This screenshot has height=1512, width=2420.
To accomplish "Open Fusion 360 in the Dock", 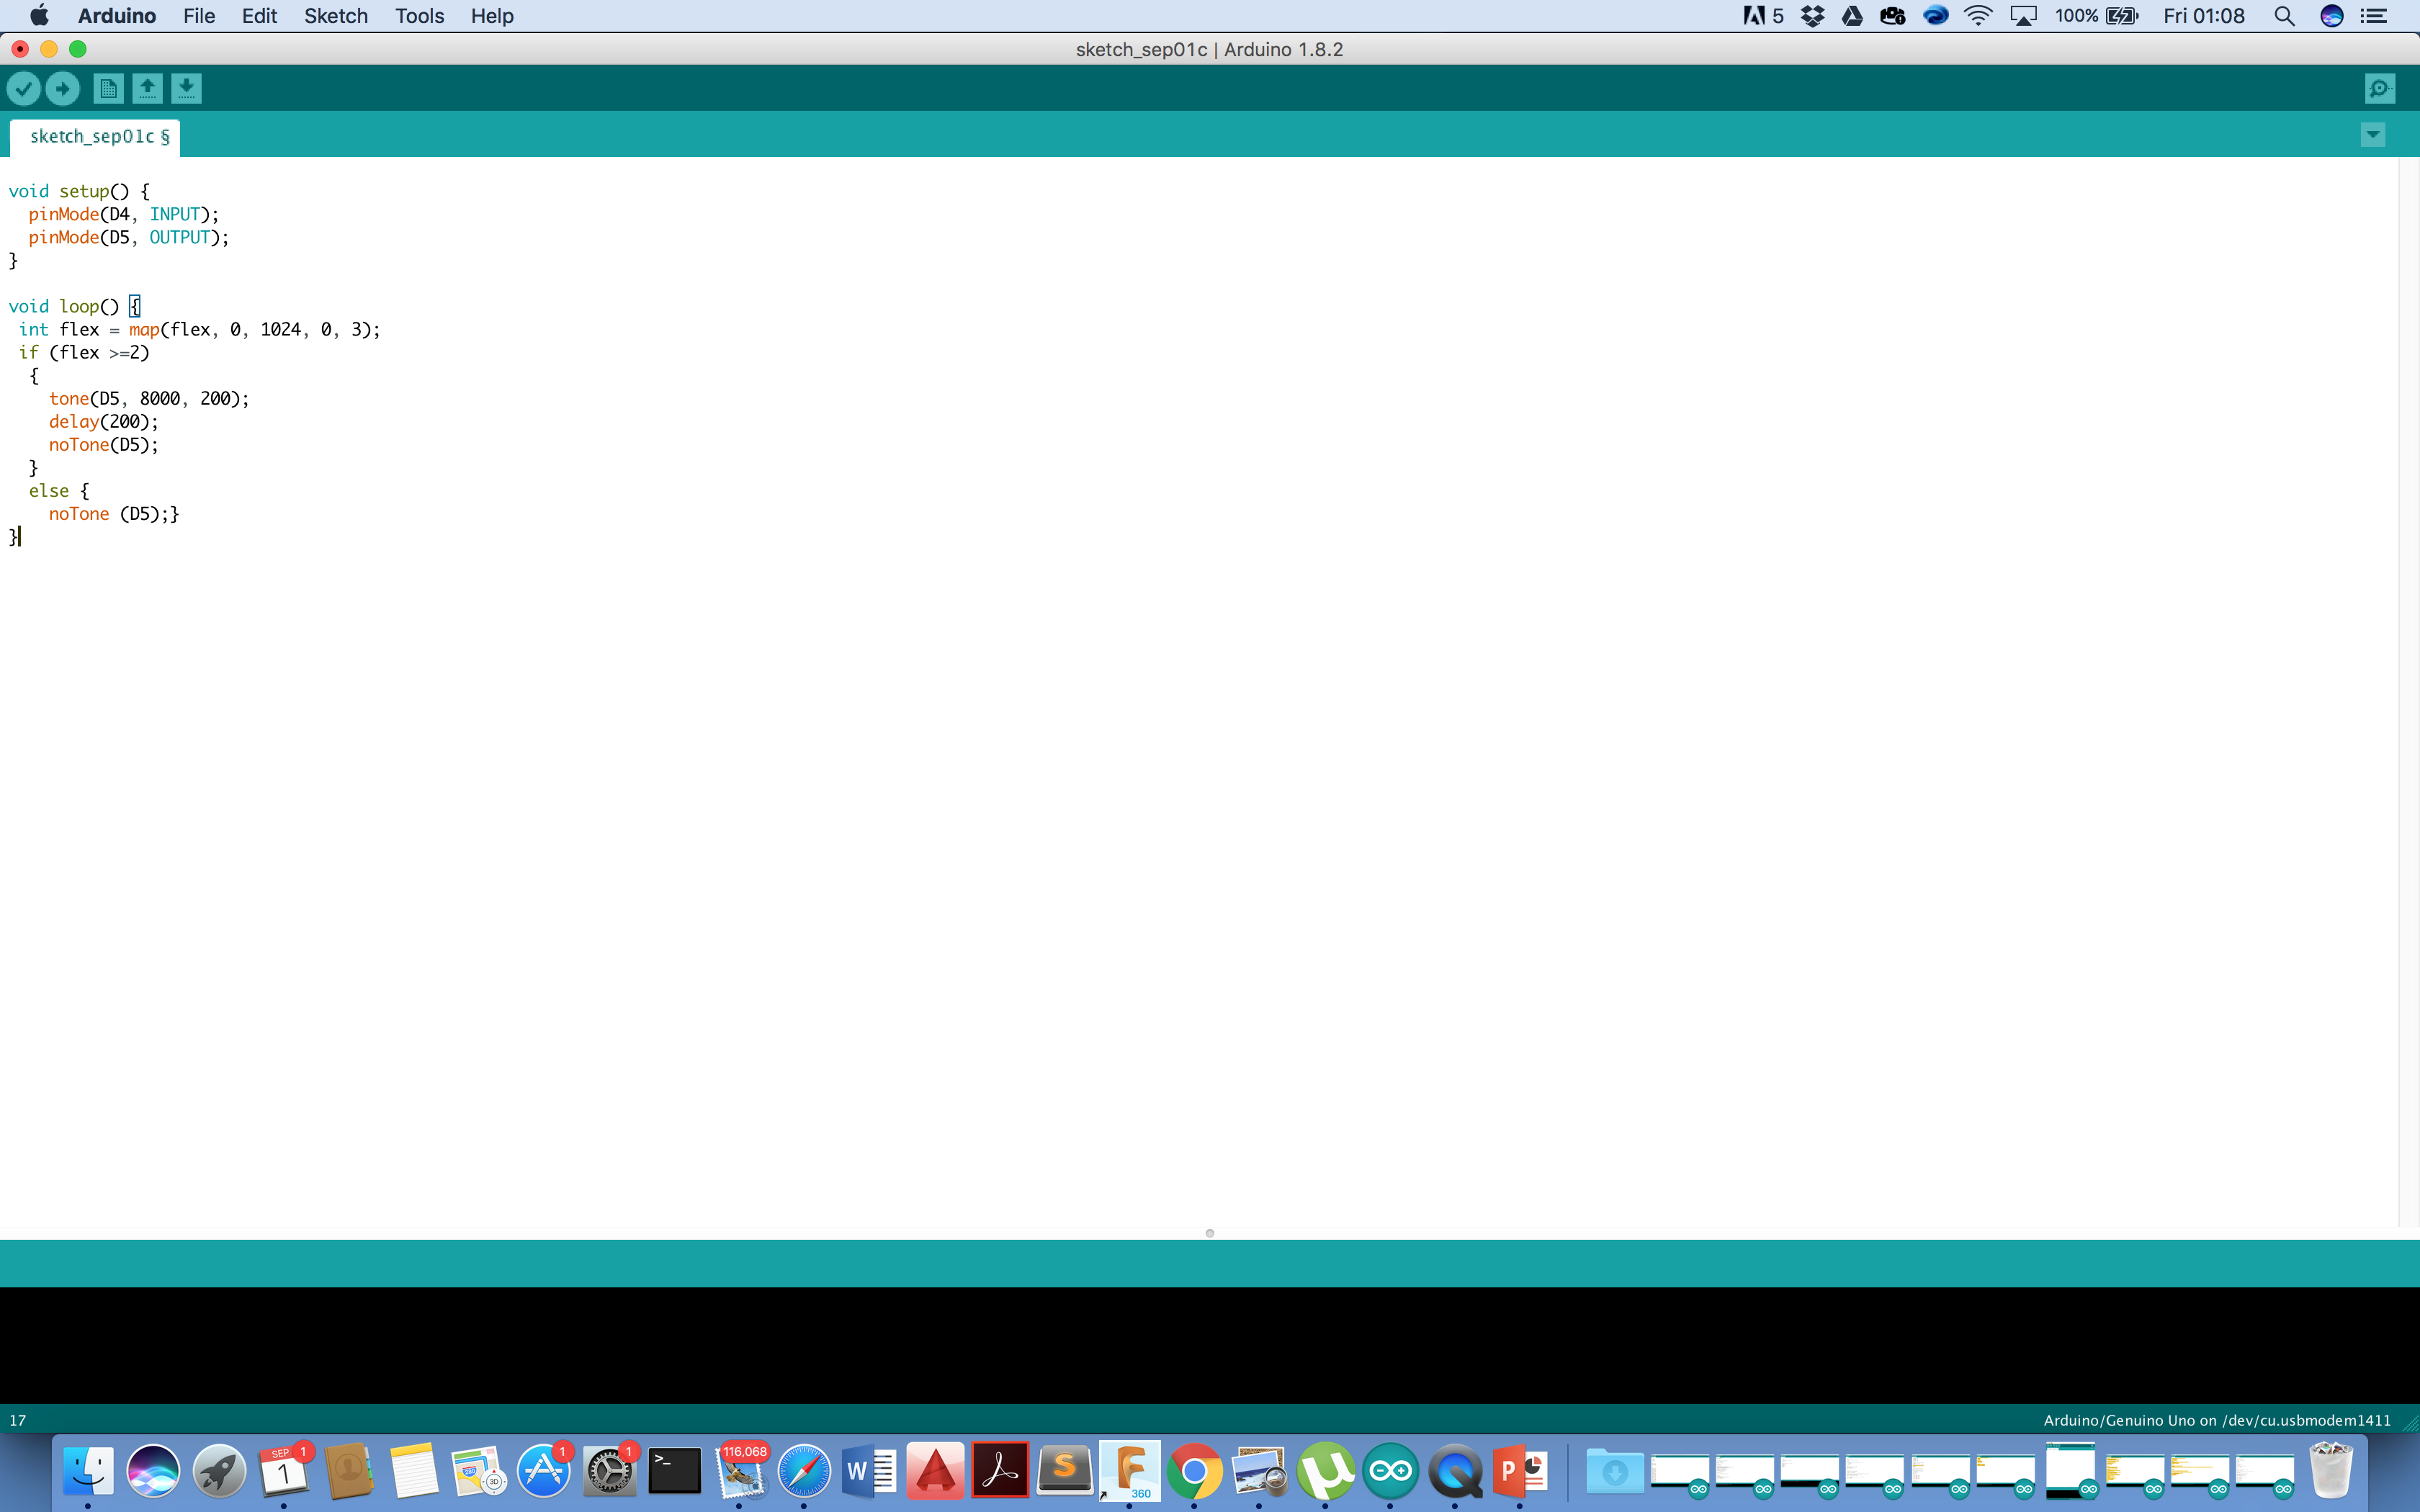I will pos(1130,1471).
